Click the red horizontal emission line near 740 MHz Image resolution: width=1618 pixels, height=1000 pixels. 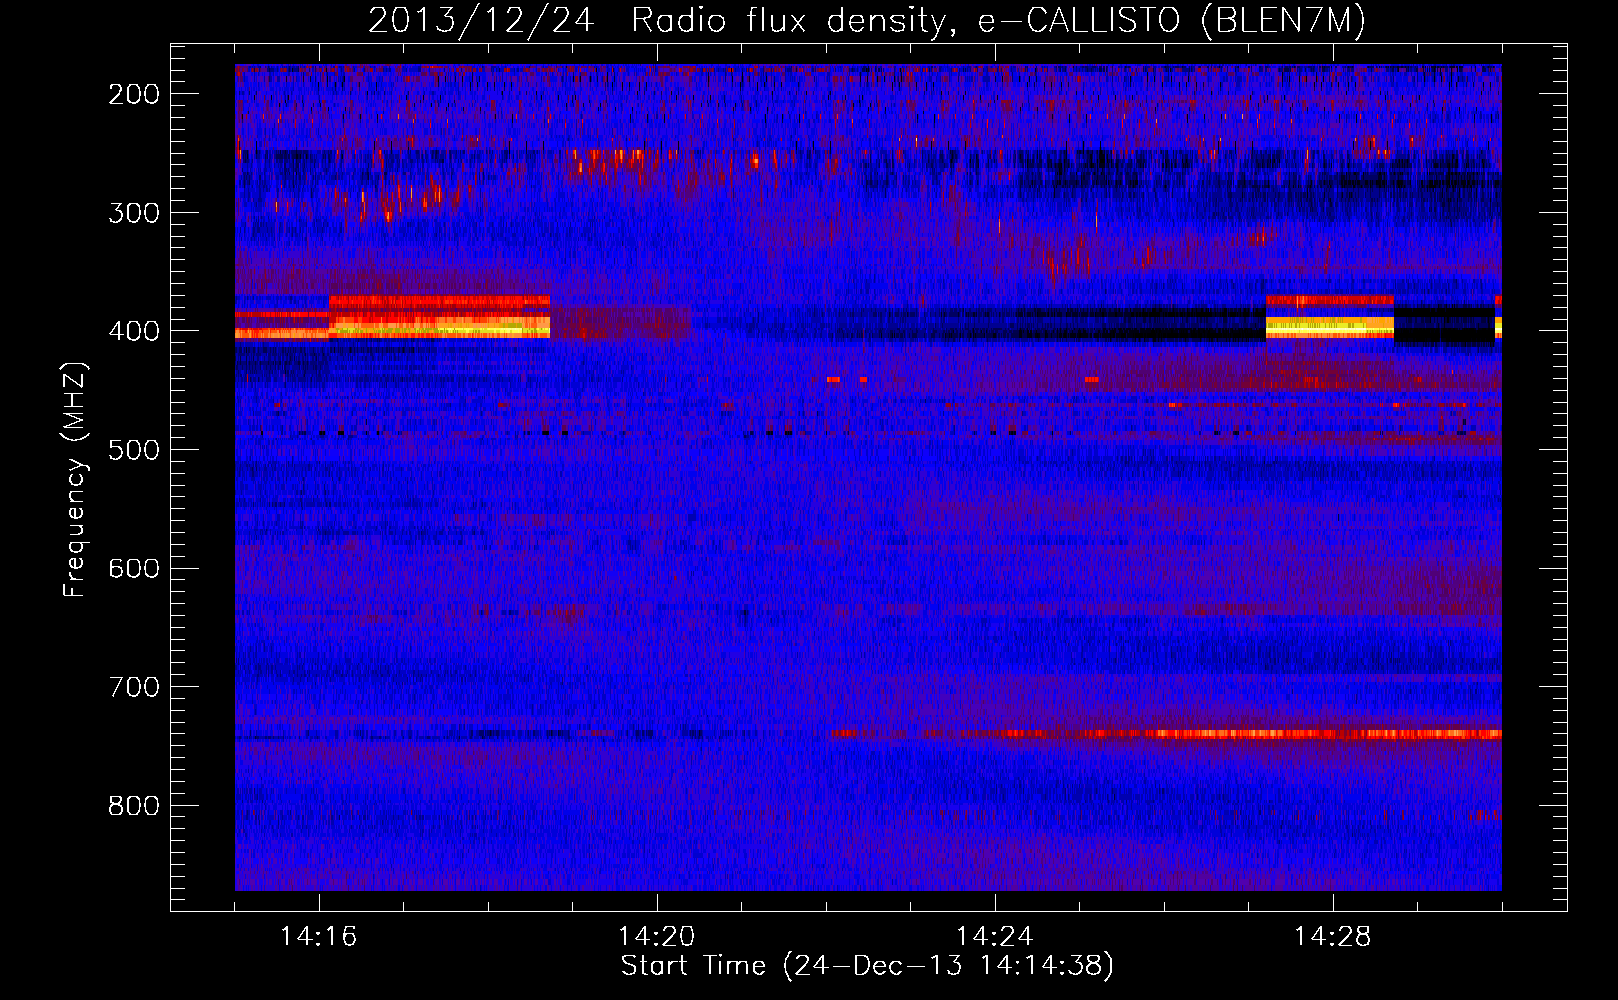click(1166, 734)
